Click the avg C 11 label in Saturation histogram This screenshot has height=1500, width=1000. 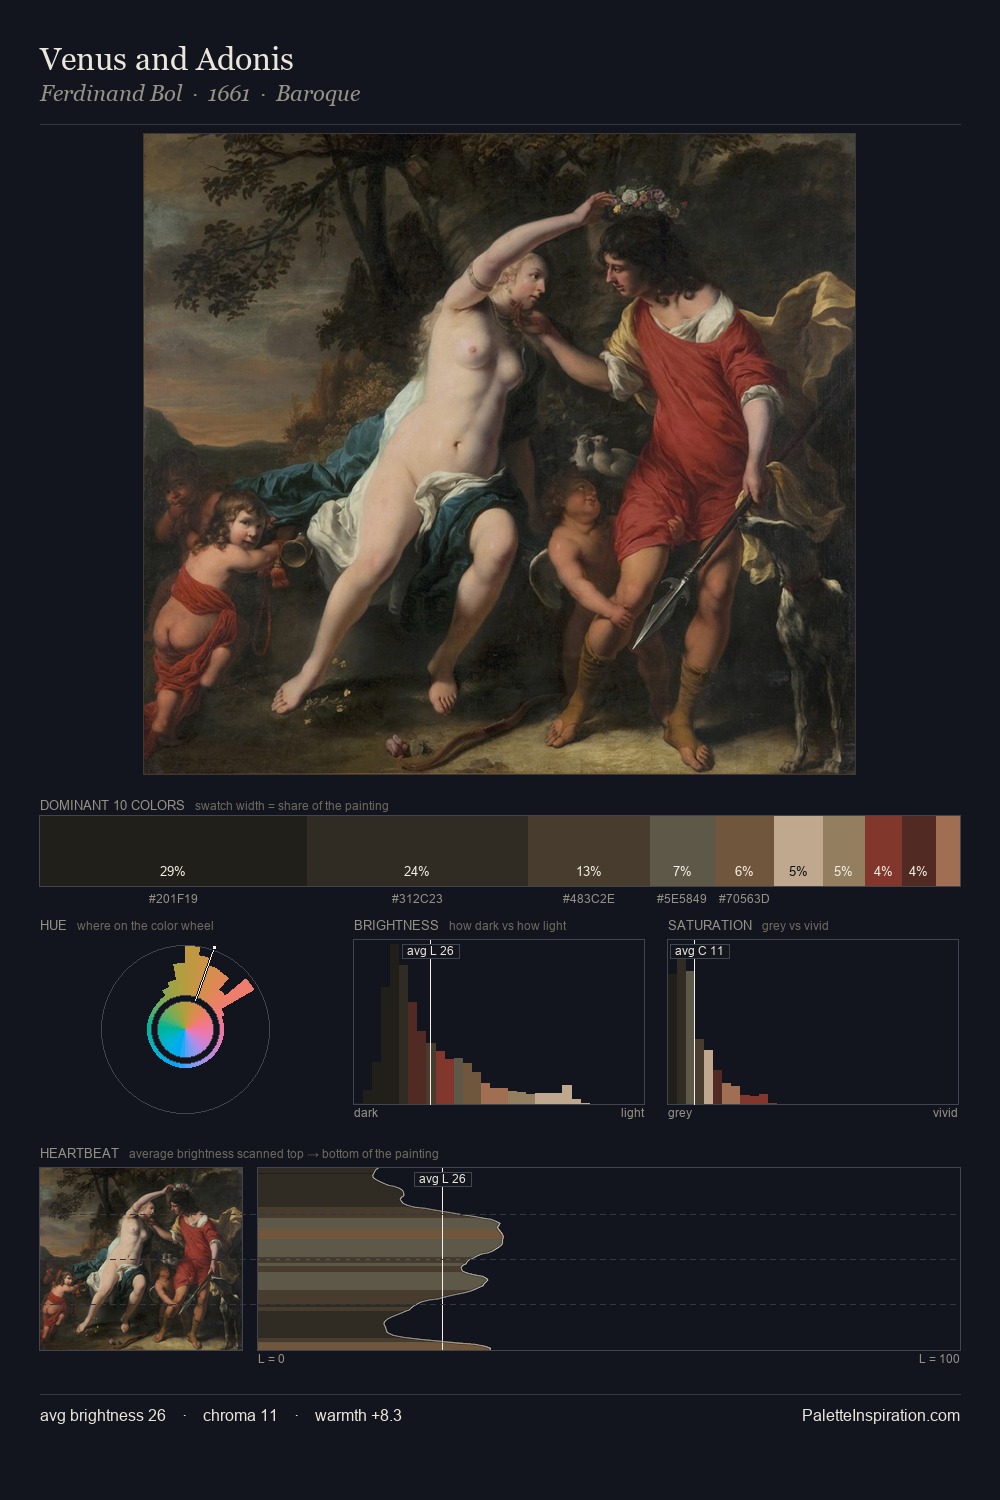point(699,951)
